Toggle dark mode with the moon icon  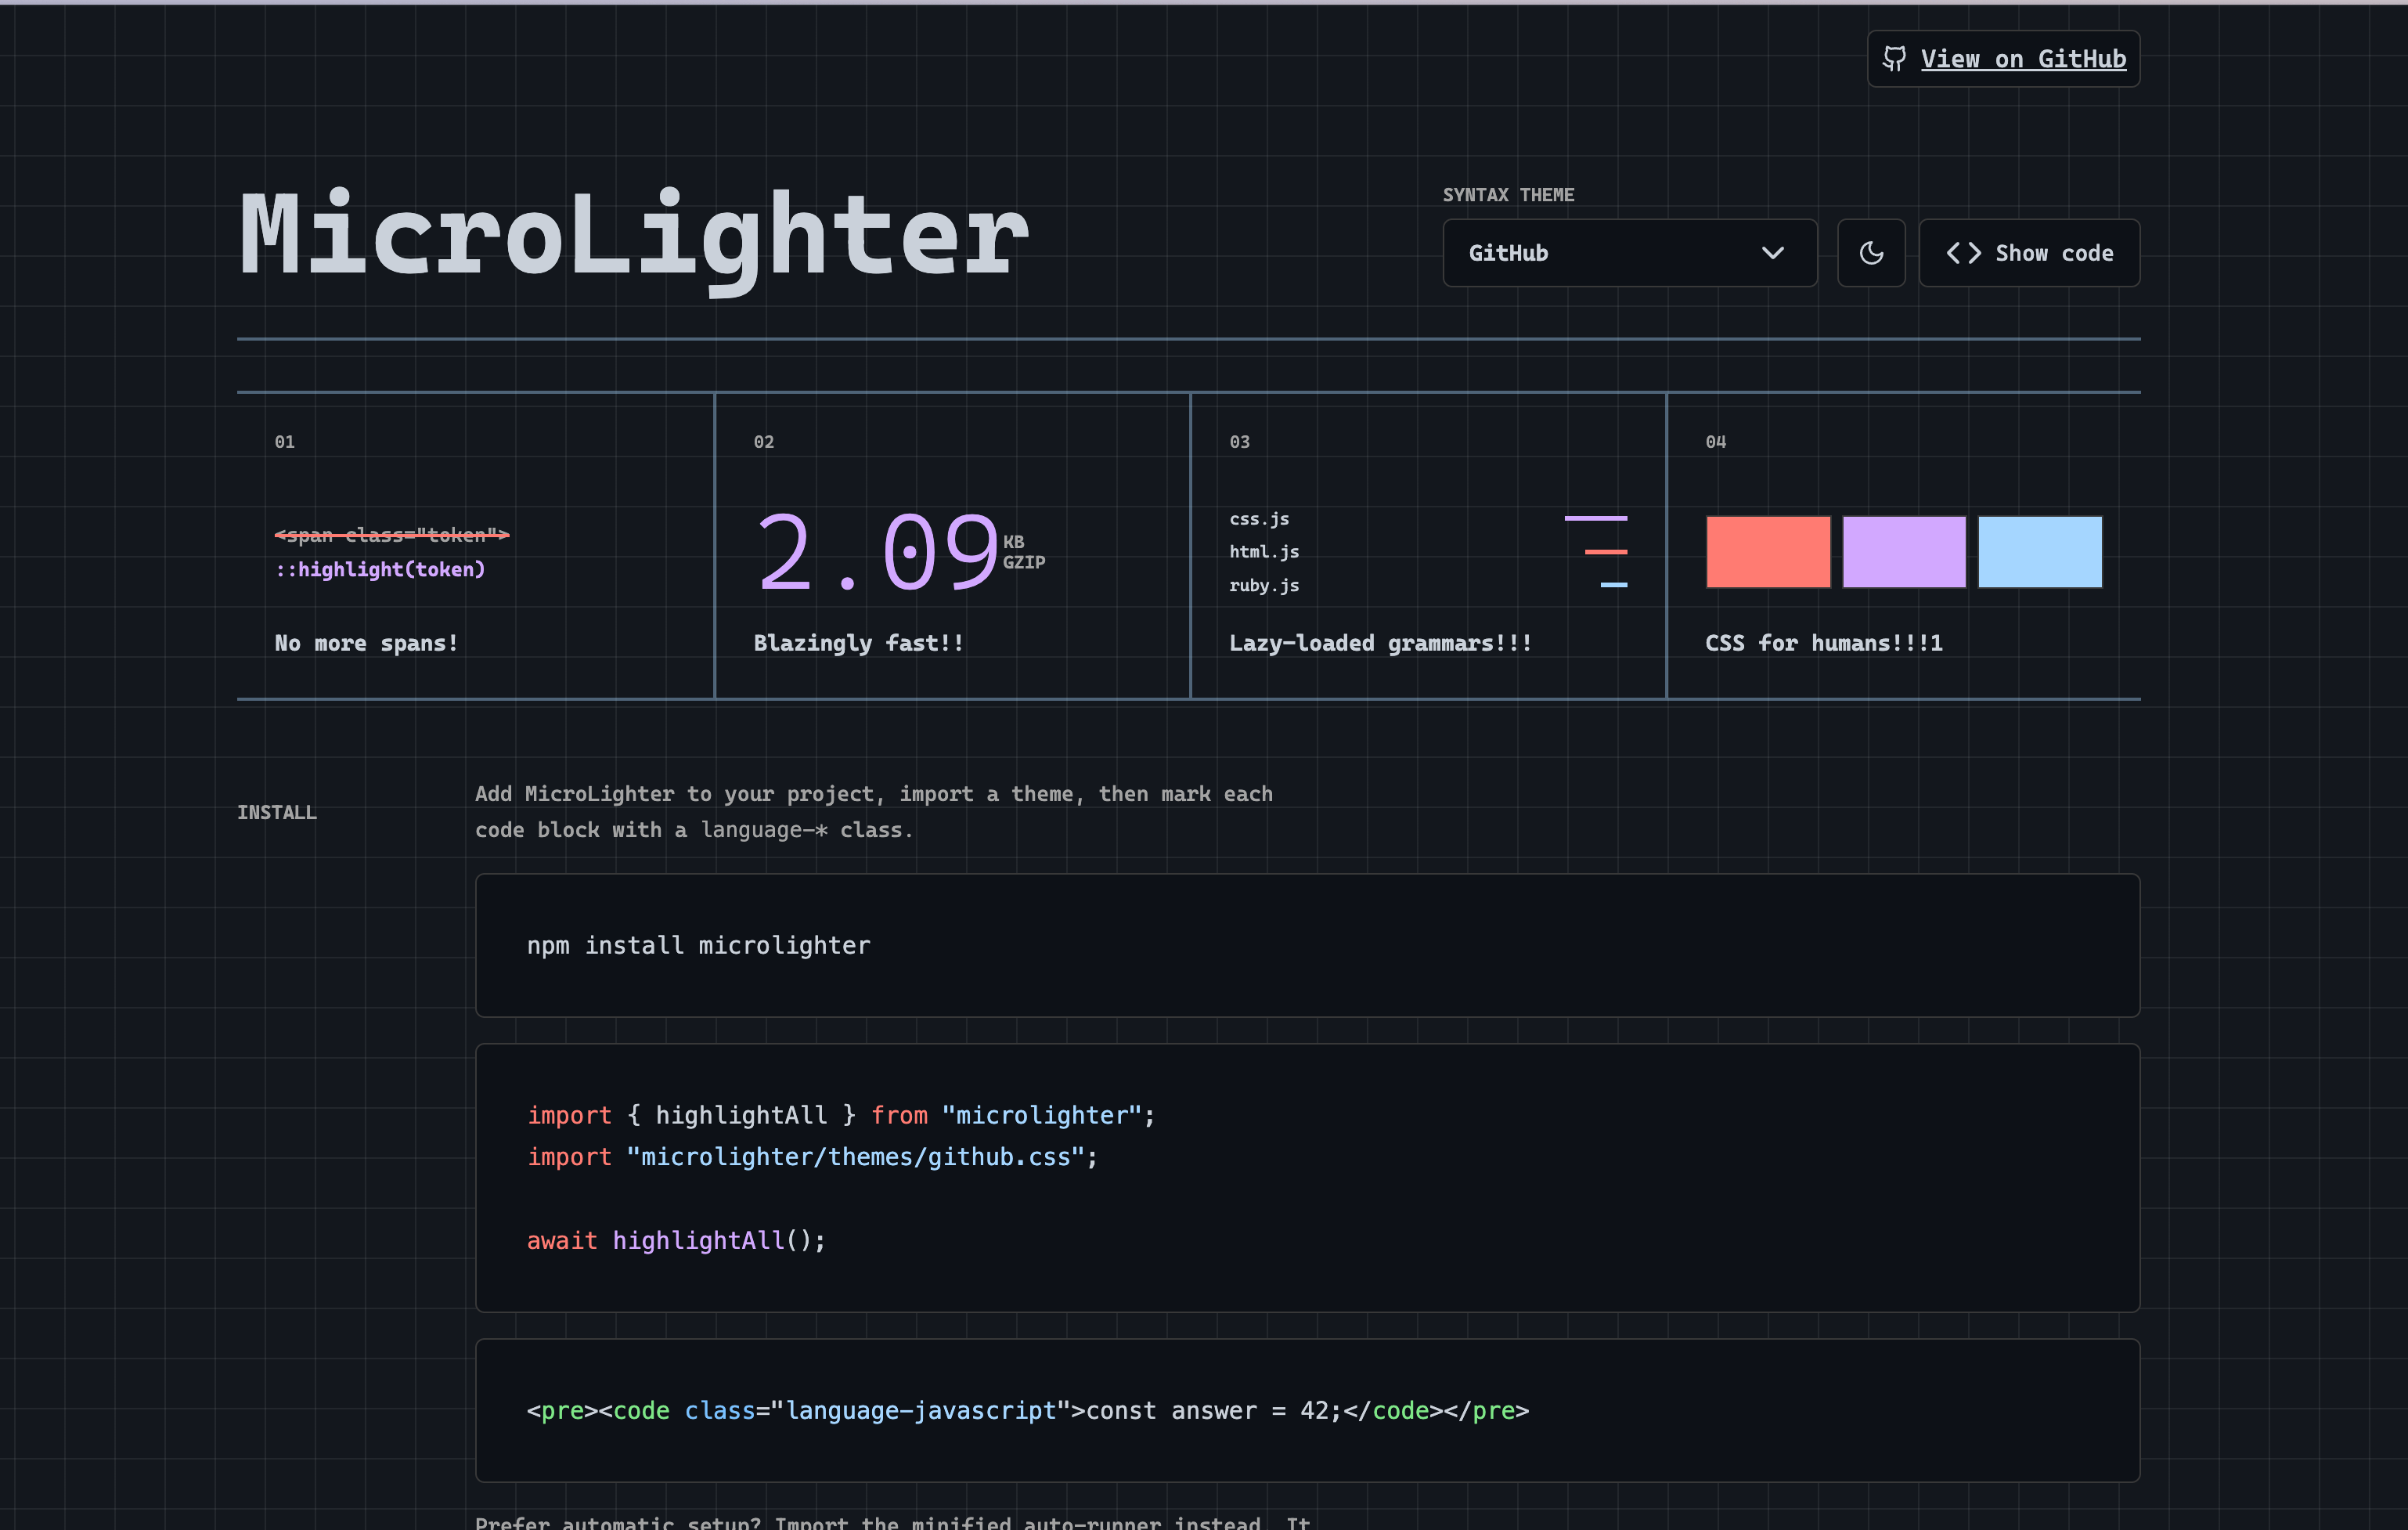[x=1871, y=253]
